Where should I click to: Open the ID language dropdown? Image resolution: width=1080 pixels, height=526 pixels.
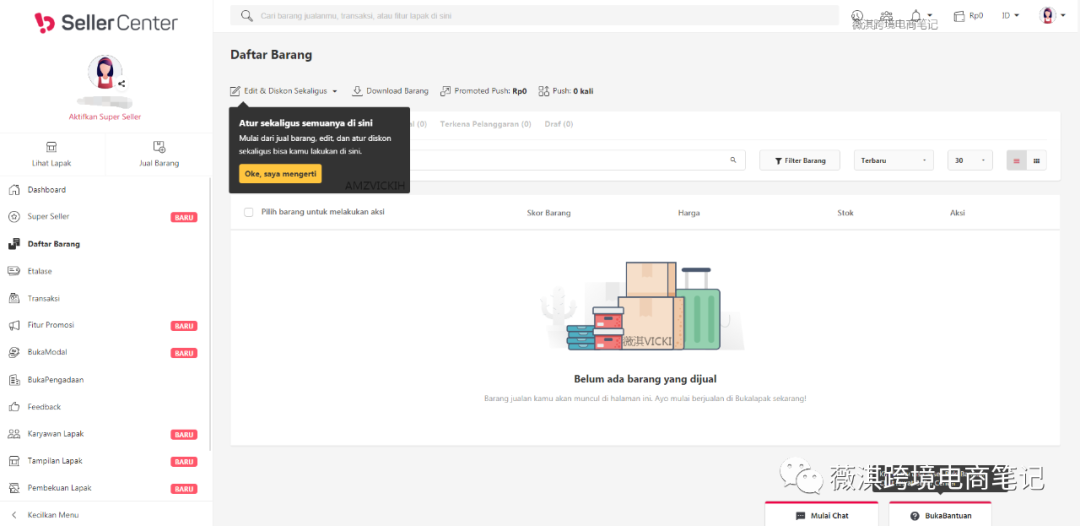[x=1010, y=15]
